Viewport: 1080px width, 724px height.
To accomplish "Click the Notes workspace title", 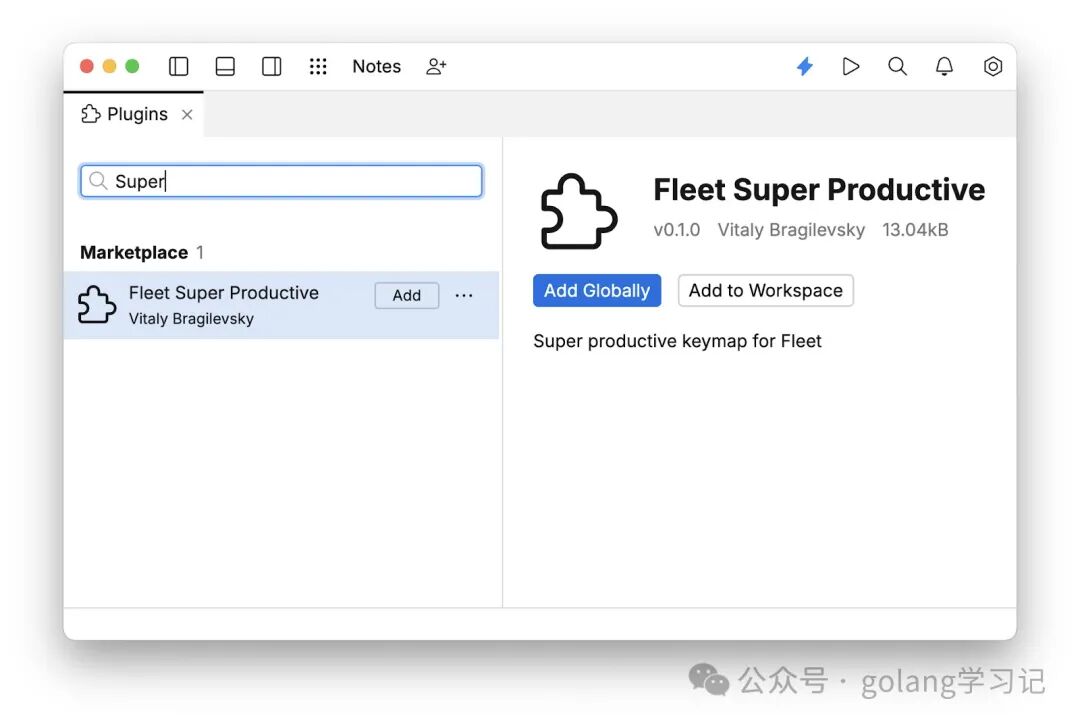I will [x=376, y=67].
